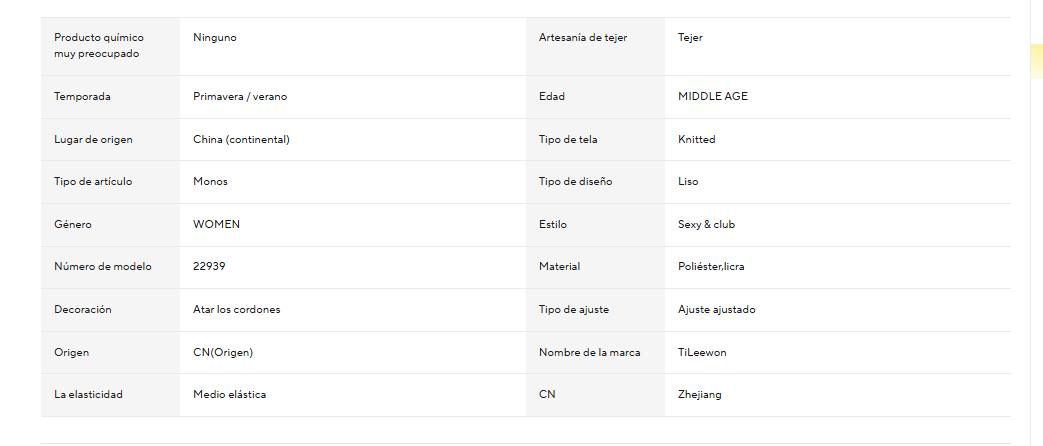Click the 'Medio elástica' elasticity value
Screen dimensions: 1043x446
pyautogui.click(x=229, y=395)
